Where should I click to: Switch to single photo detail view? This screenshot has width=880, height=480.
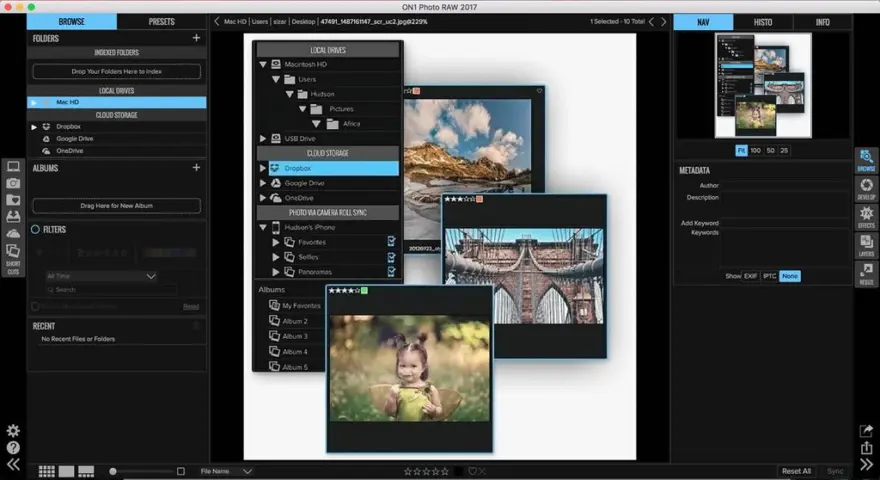pyautogui.click(x=66, y=472)
